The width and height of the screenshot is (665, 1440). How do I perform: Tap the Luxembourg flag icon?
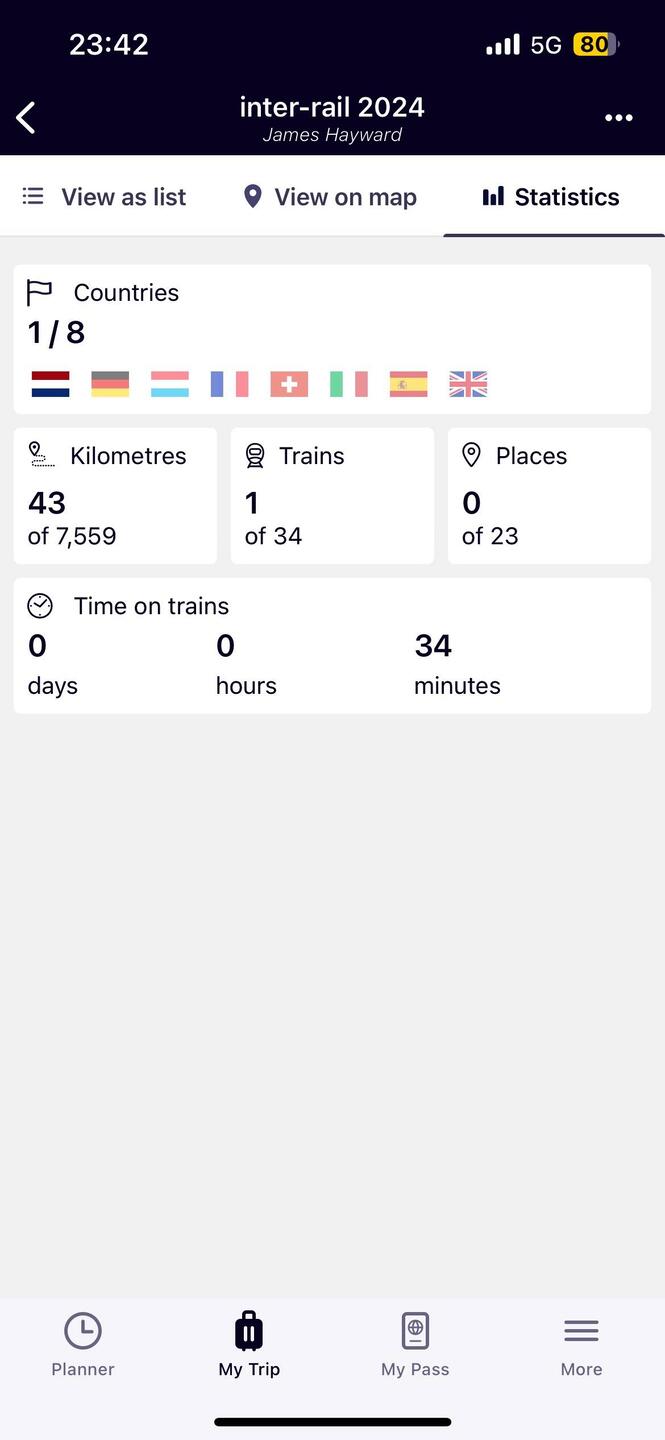(170, 384)
